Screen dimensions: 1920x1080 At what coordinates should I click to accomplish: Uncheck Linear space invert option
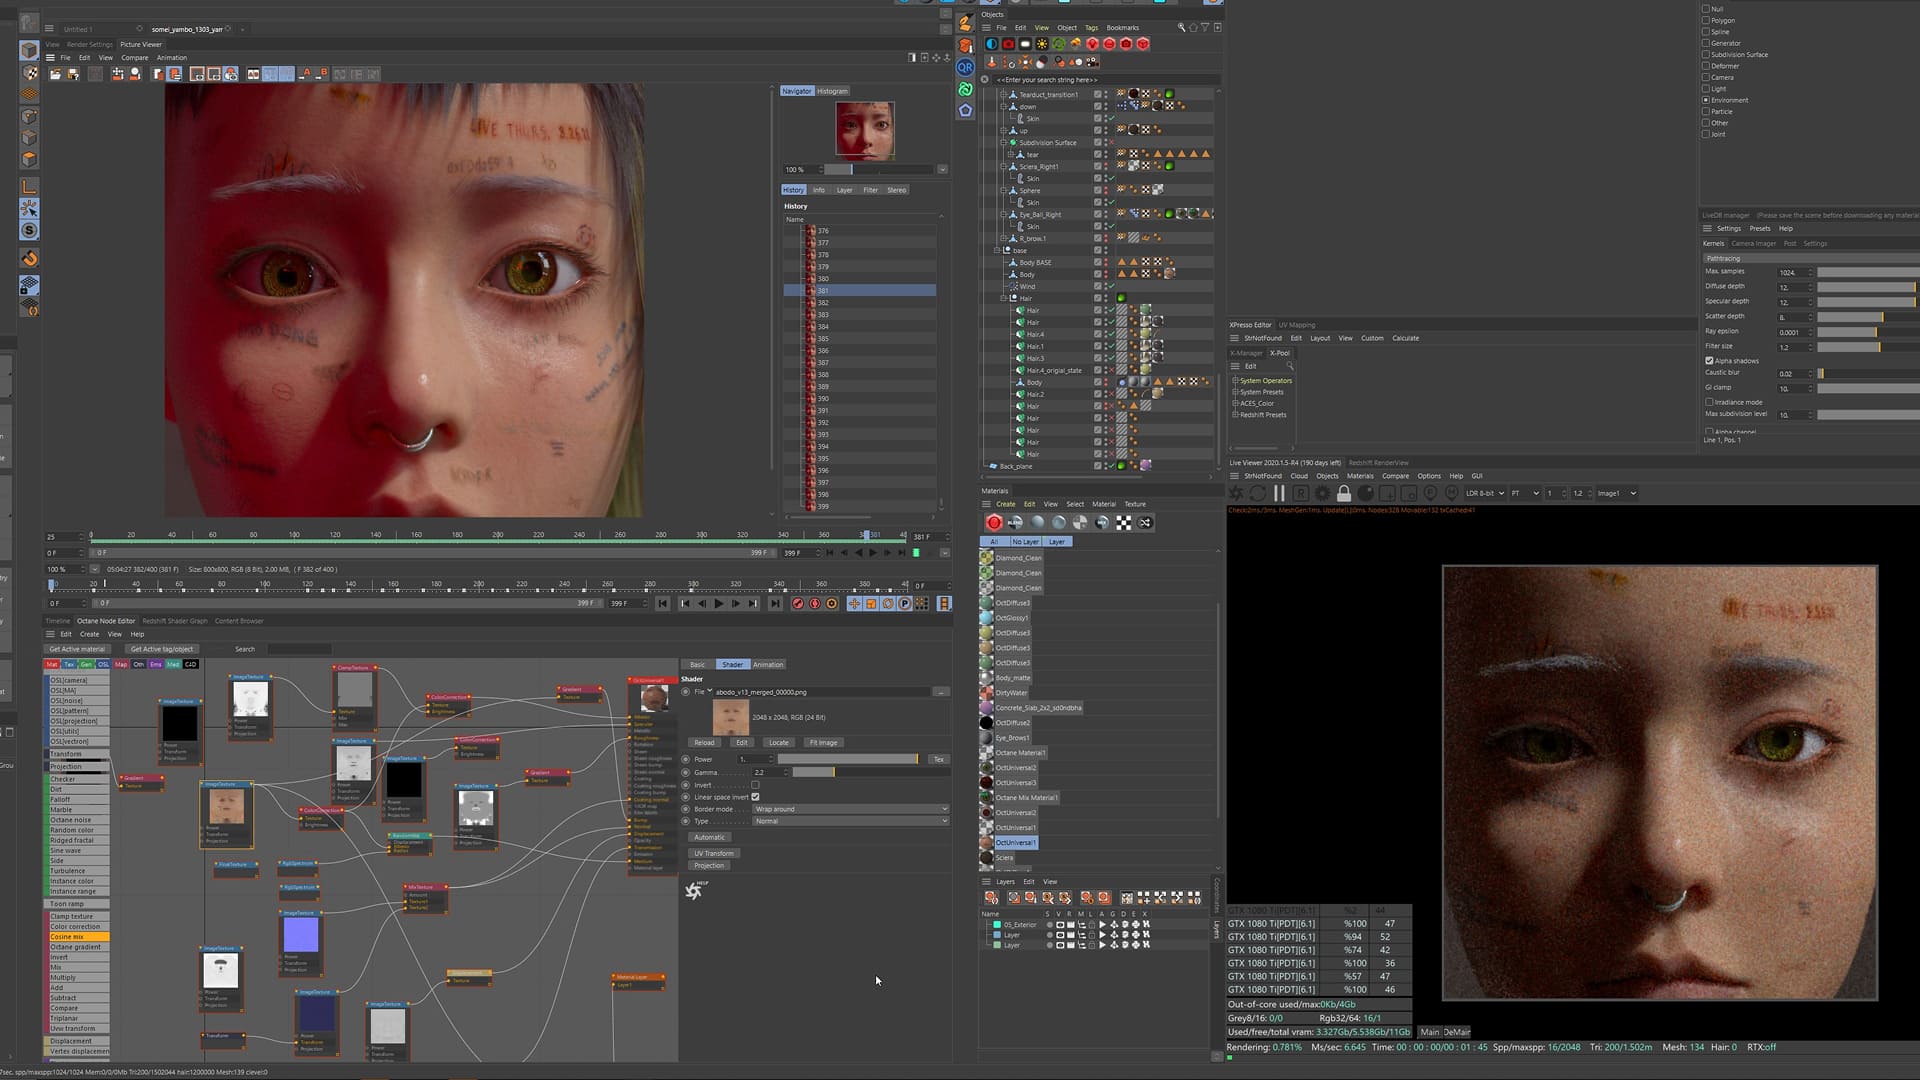(755, 797)
